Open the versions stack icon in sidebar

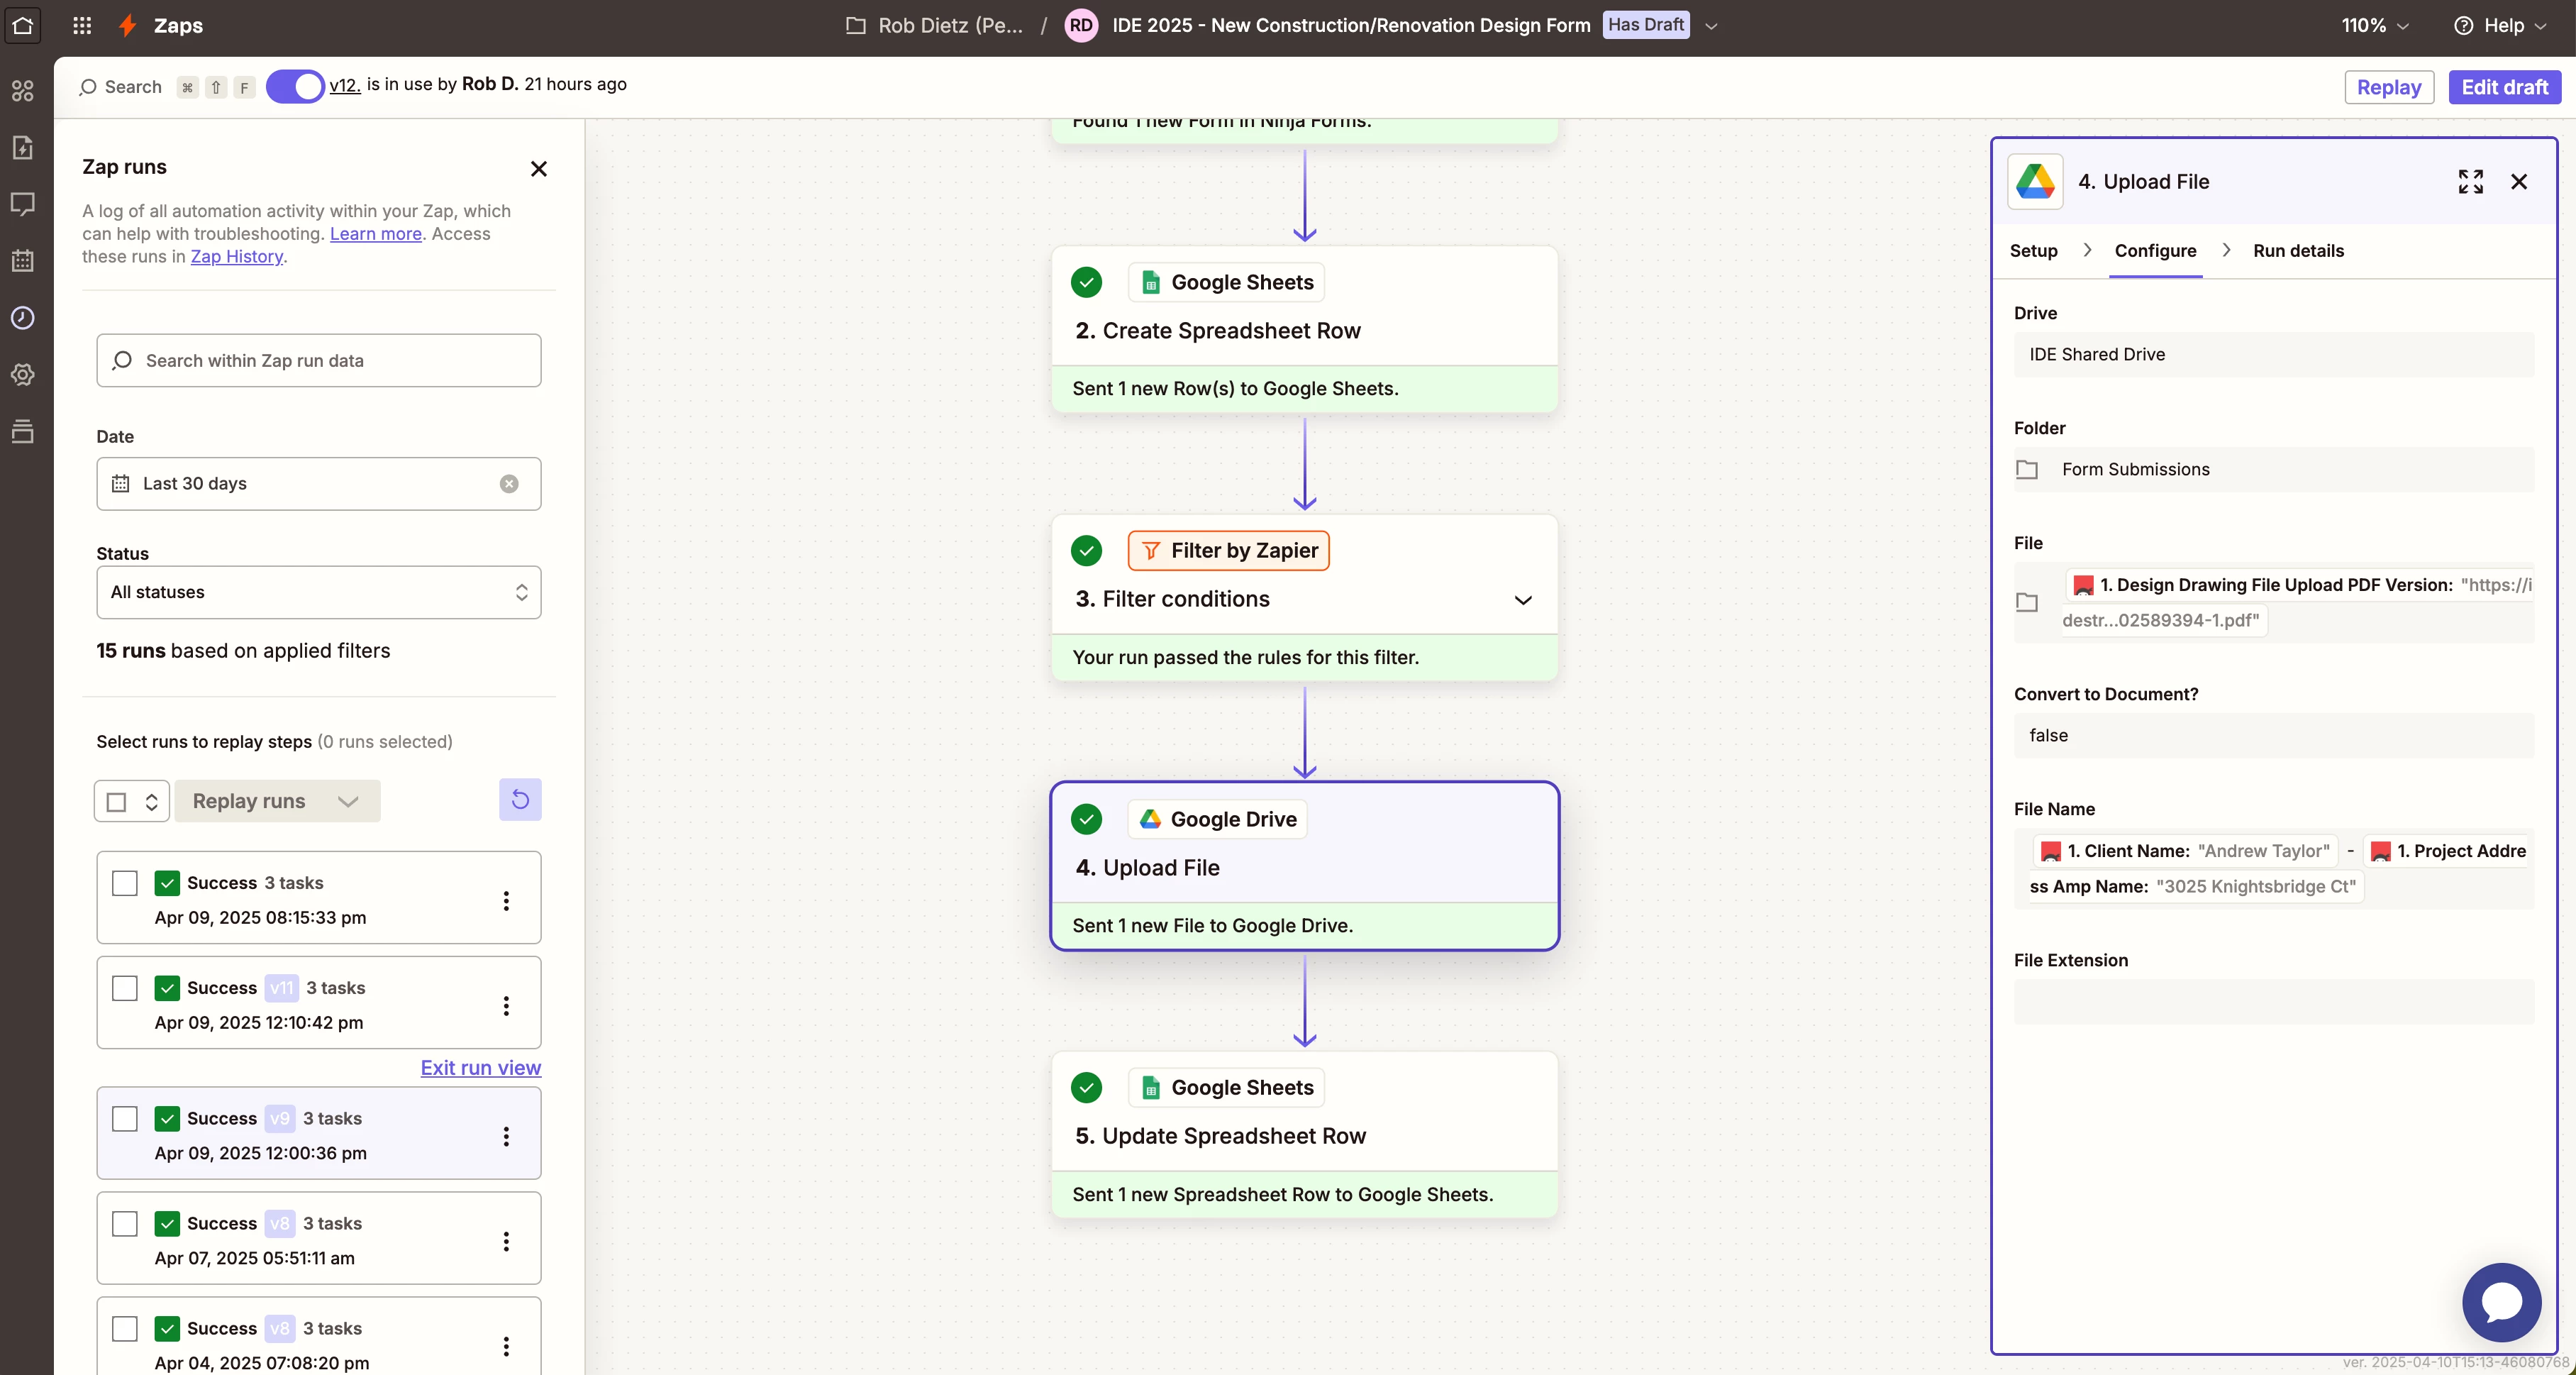(23, 432)
